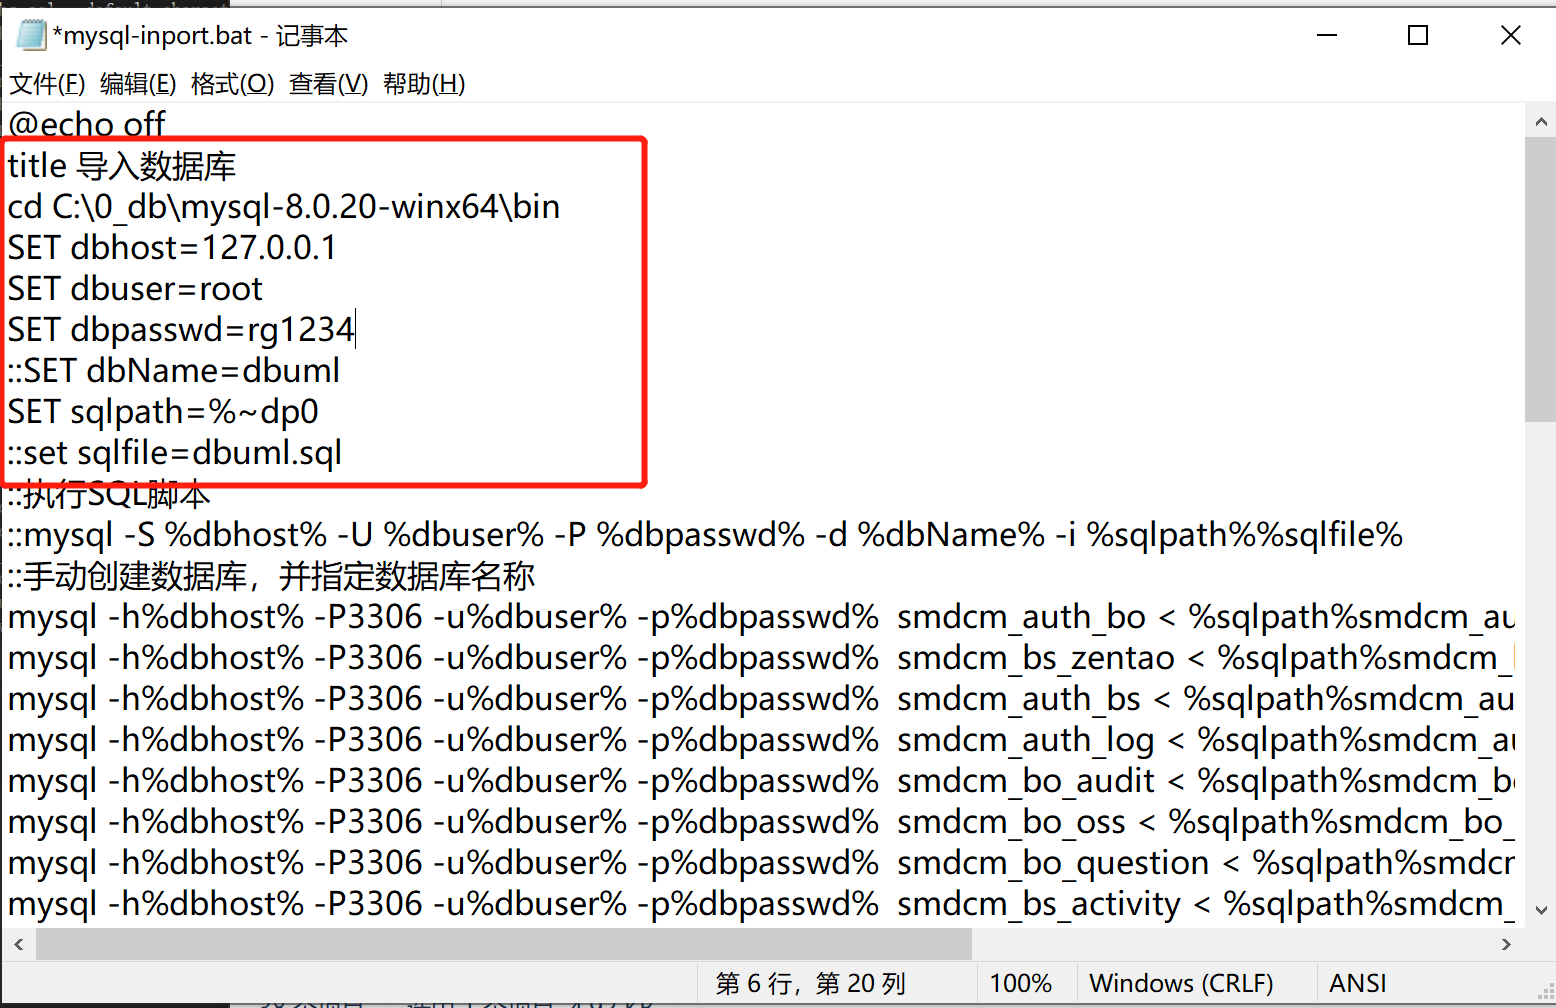Close the Notepad window
Image resolution: width=1556 pixels, height=1008 pixels.
click(x=1510, y=35)
